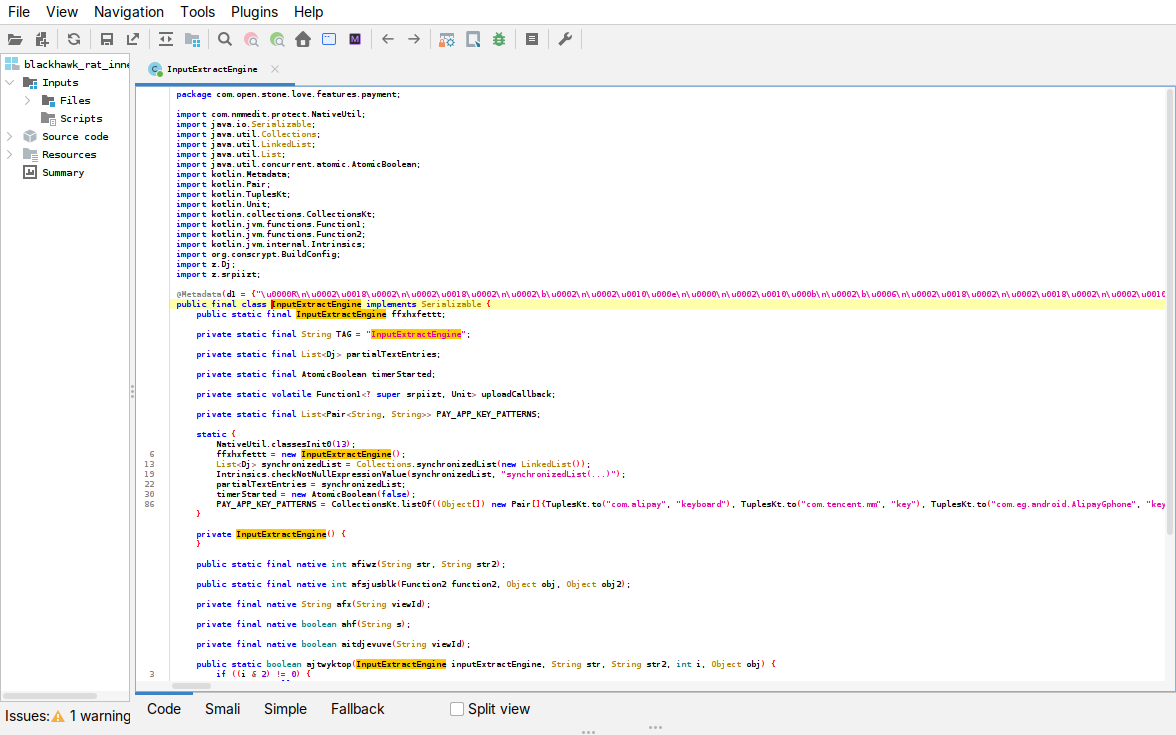Screen dimensions: 1176x735
Task: Click the Quark engine icon
Action: pos(473,40)
